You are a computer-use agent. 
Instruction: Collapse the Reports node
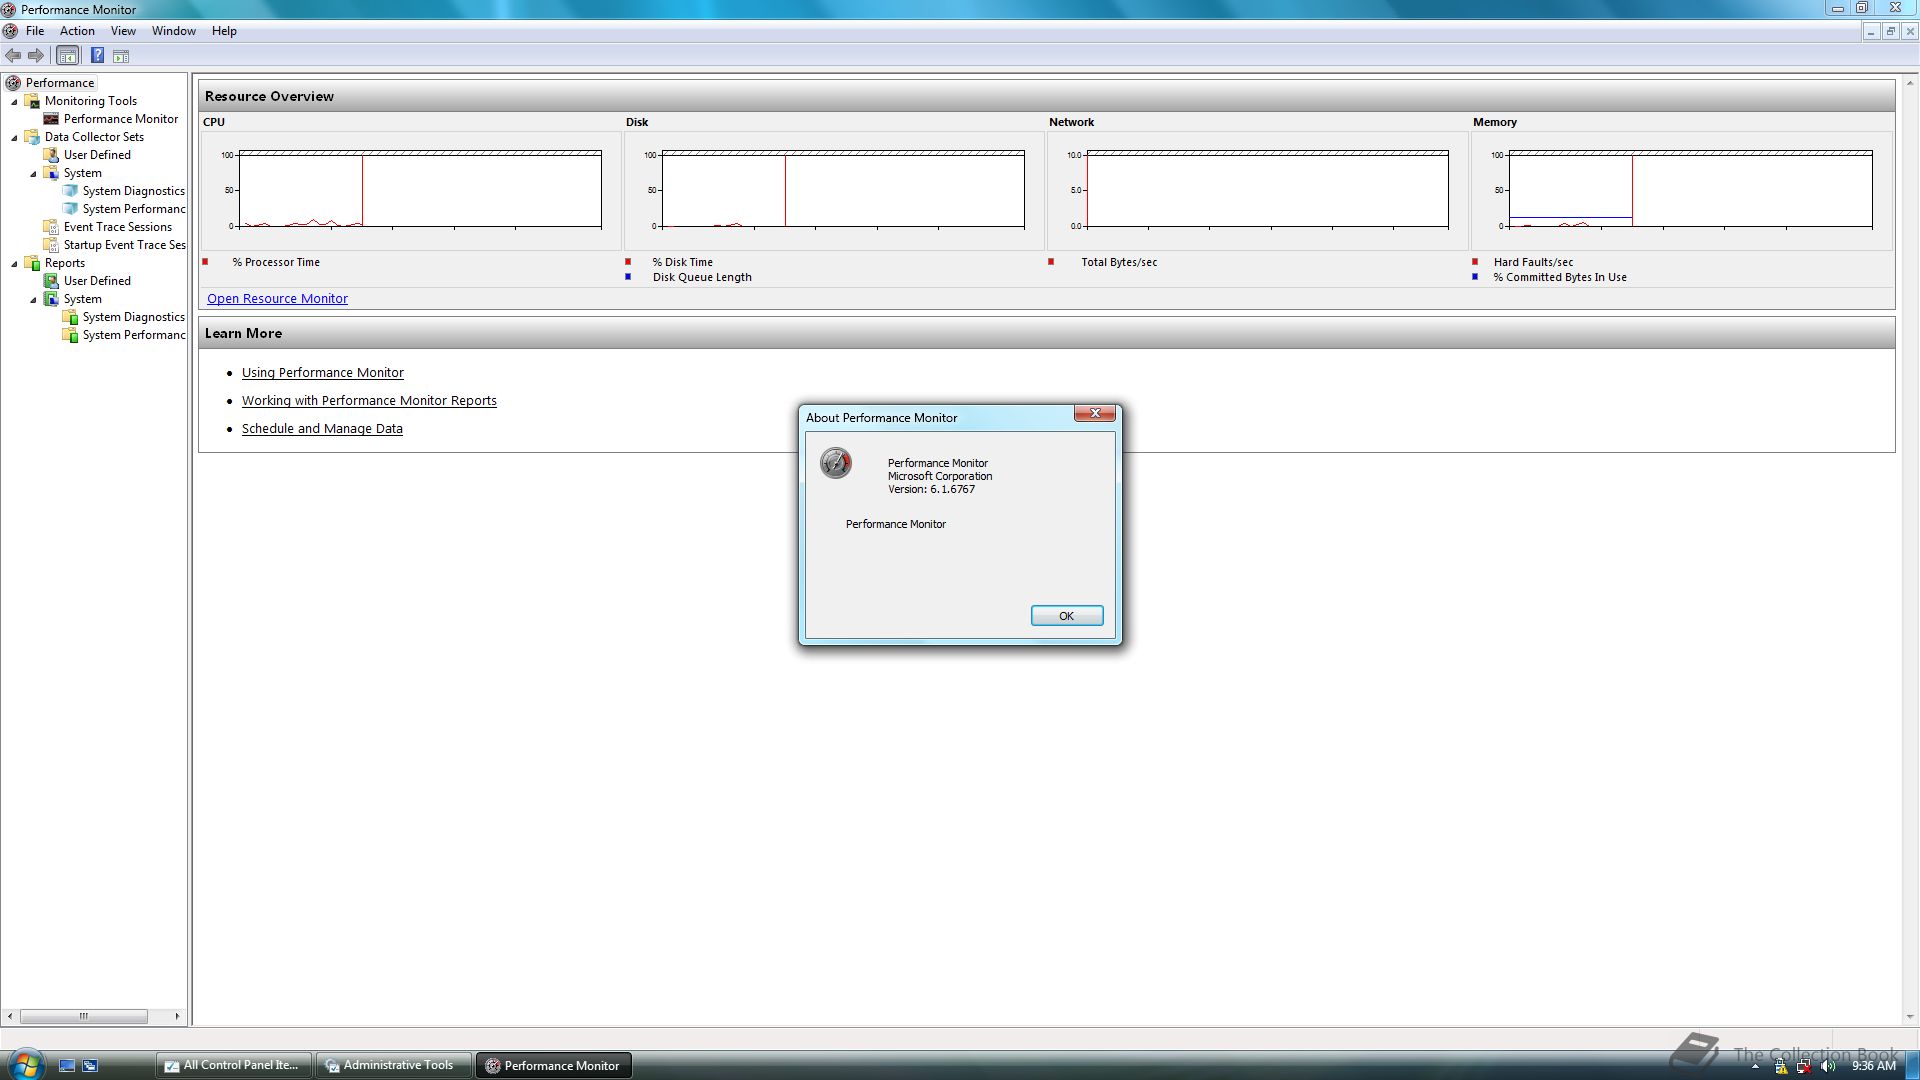14,264
